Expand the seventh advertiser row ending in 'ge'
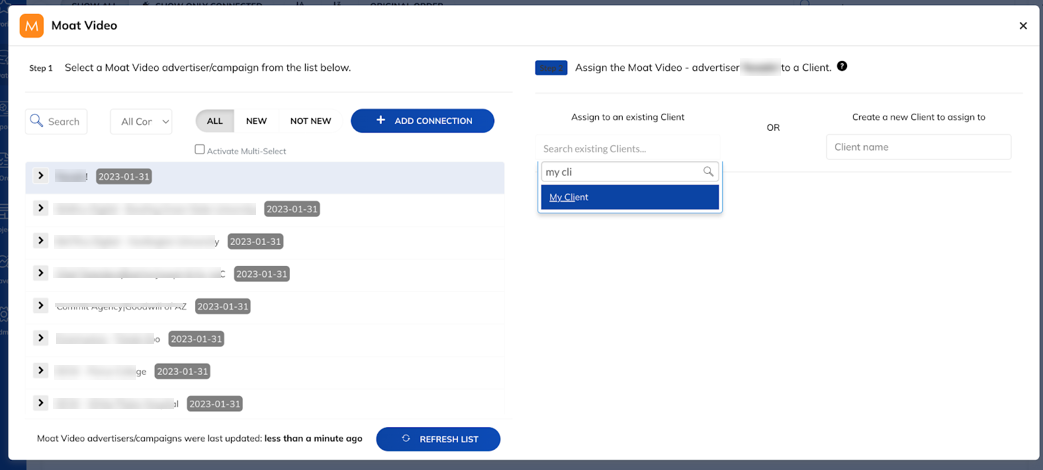Image resolution: width=1043 pixels, height=470 pixels. click(x=41, y=370)
